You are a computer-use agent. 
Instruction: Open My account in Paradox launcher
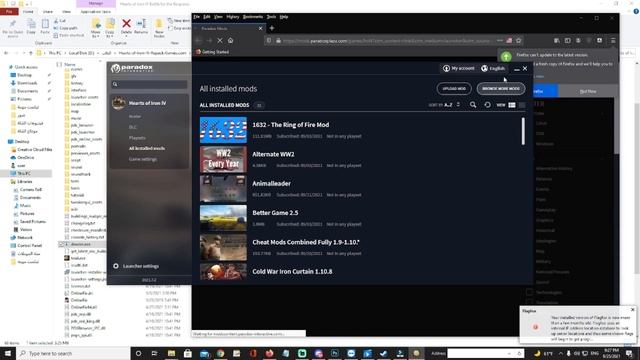click(459, 69)
